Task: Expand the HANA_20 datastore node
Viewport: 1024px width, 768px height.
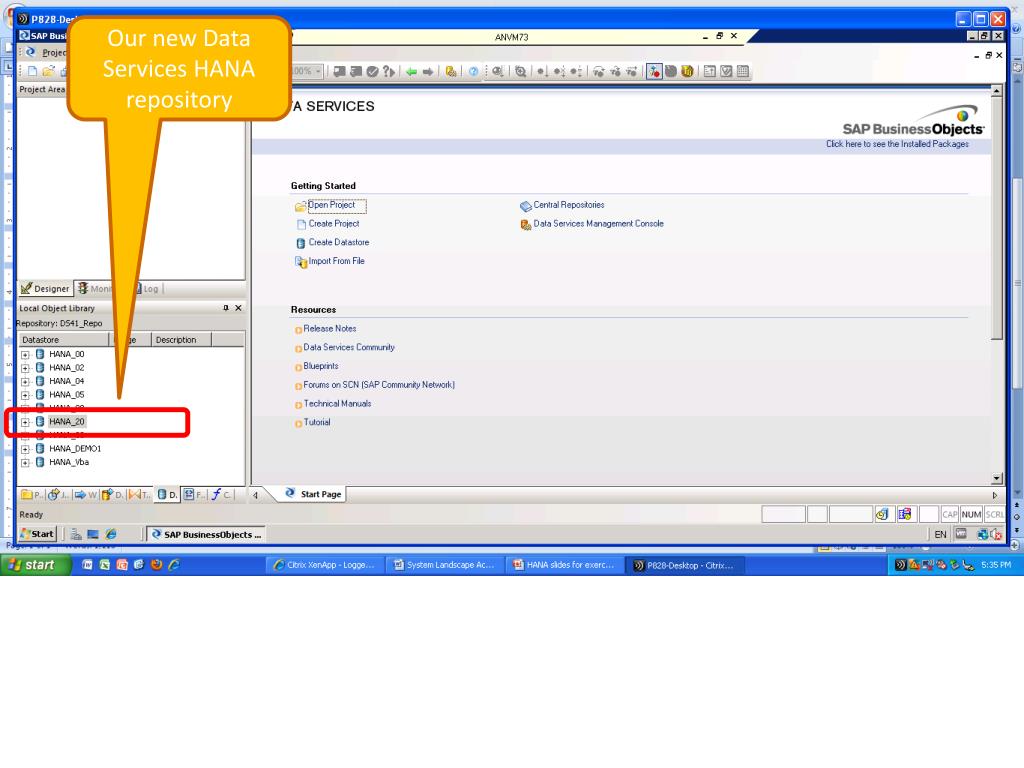Action: 25,422
